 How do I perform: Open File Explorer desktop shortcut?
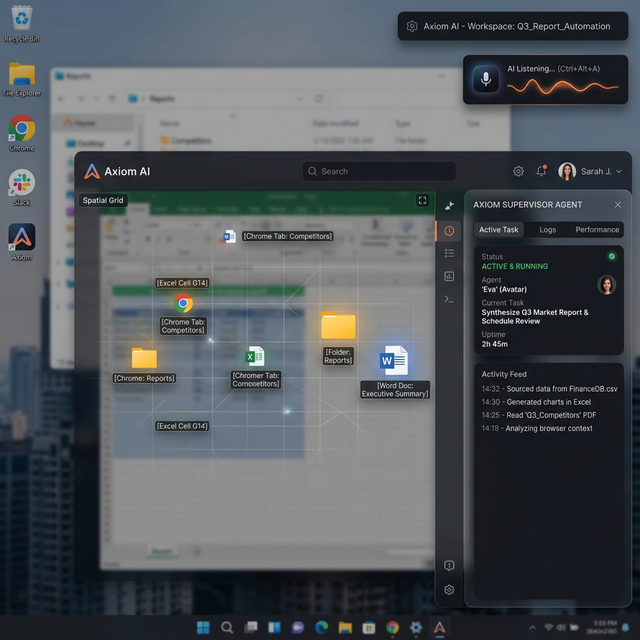point(22,74)
